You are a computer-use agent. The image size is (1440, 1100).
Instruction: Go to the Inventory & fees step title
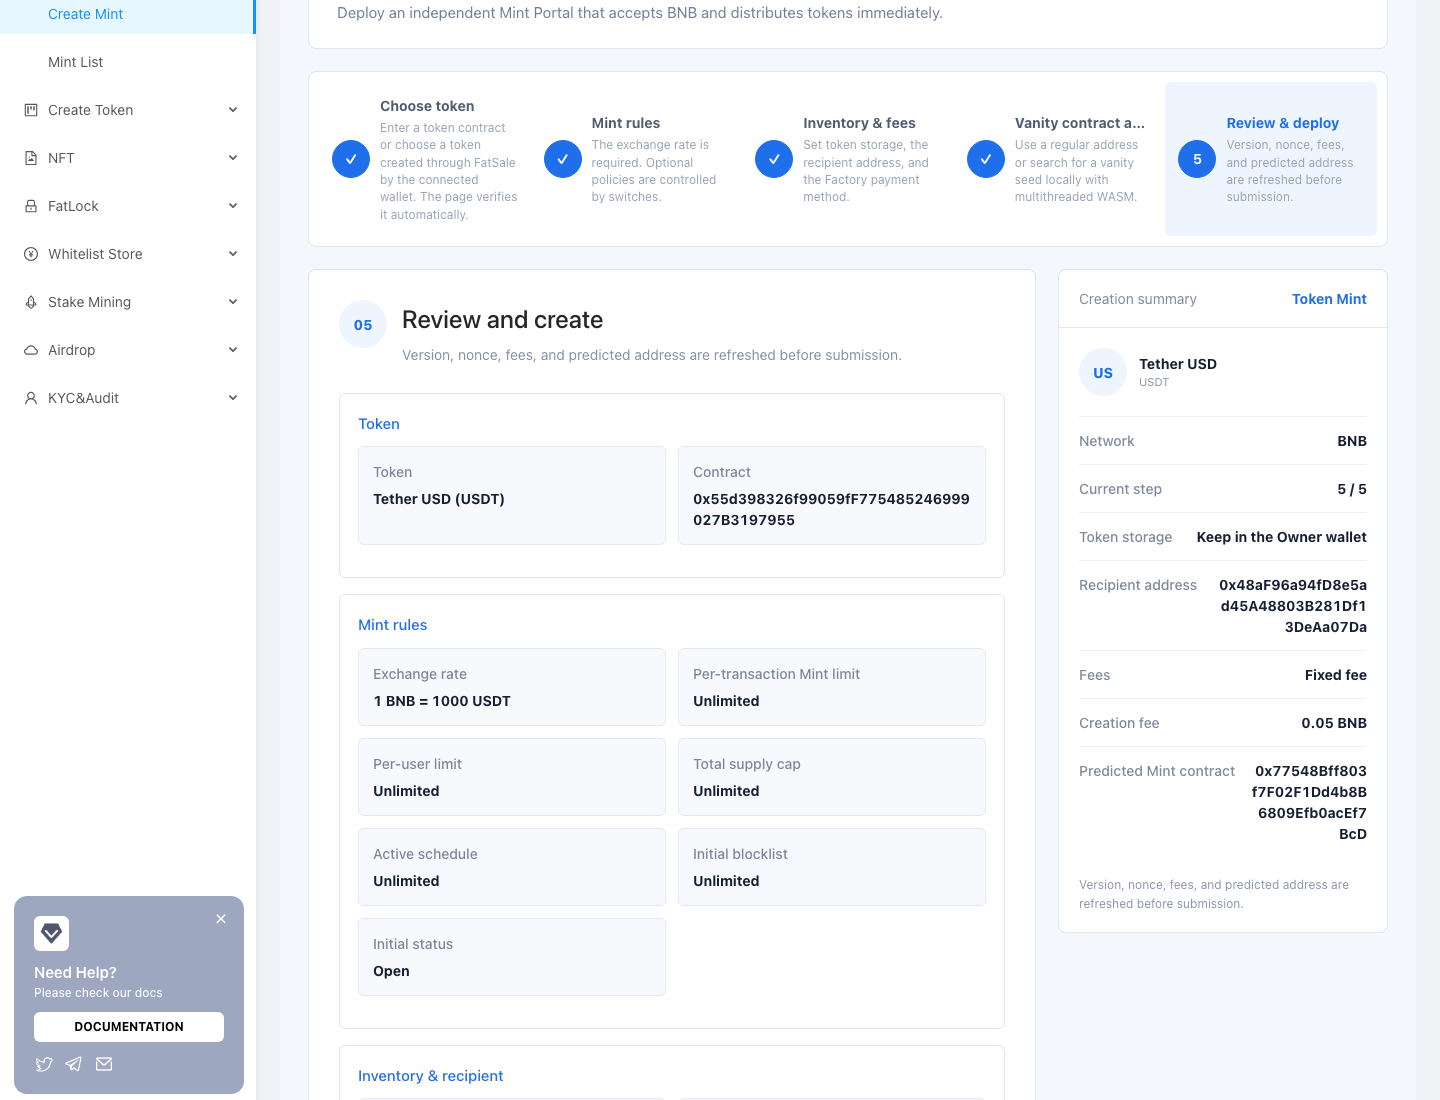859,123
